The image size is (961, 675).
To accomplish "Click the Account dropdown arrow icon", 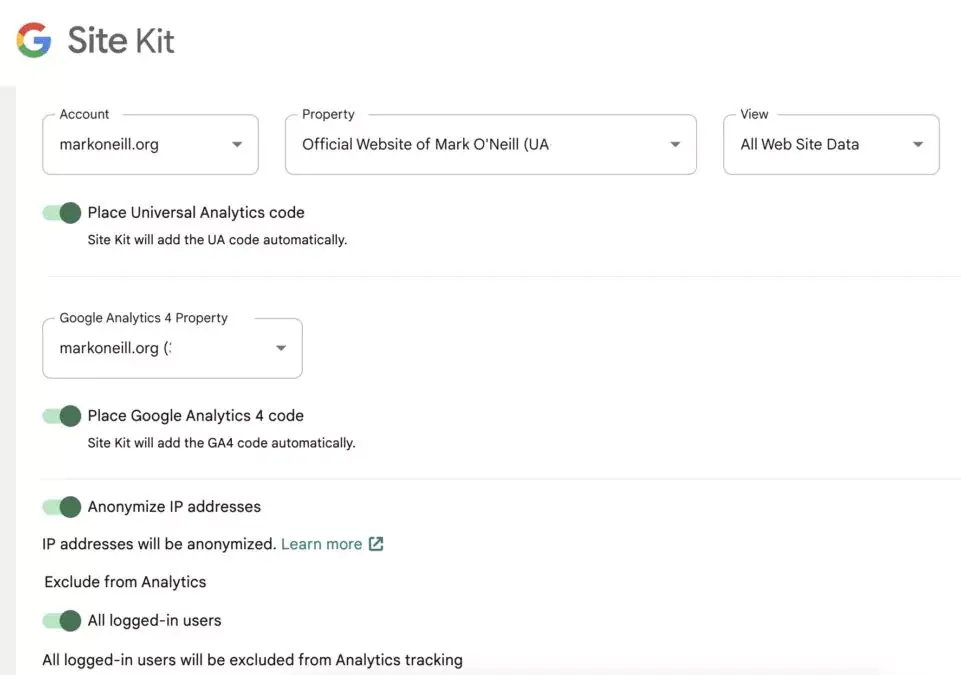I will pos(237,144).
